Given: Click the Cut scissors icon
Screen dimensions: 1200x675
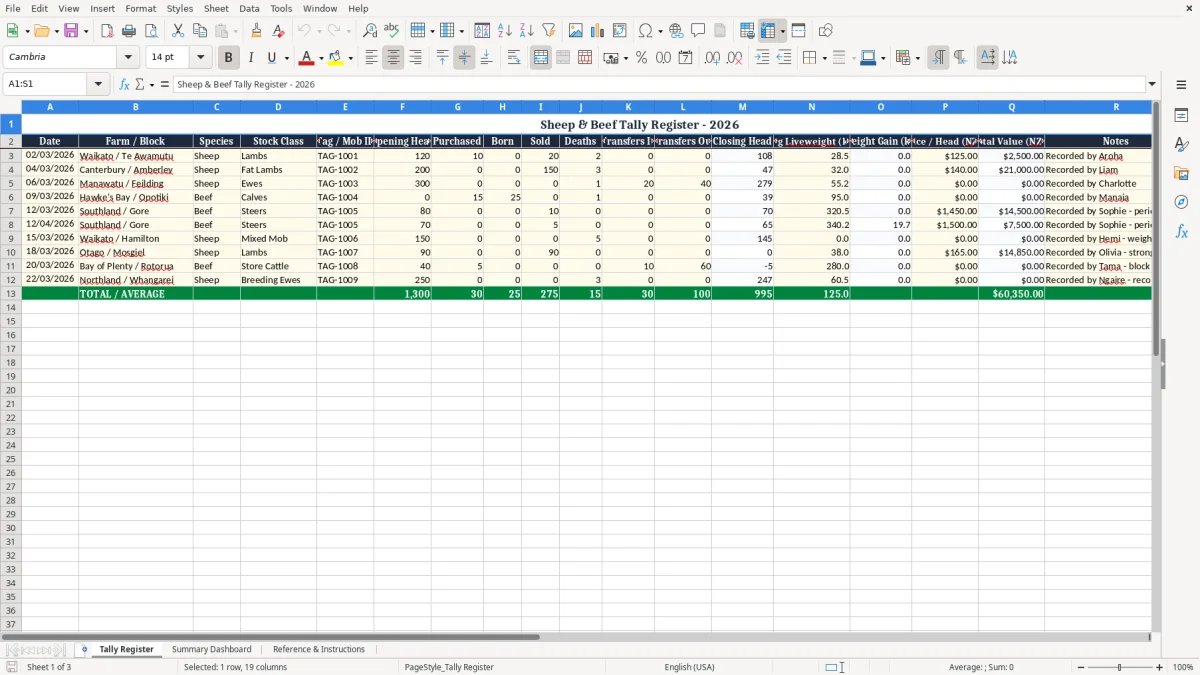Looking at the screenshot, I should [178, 31].
